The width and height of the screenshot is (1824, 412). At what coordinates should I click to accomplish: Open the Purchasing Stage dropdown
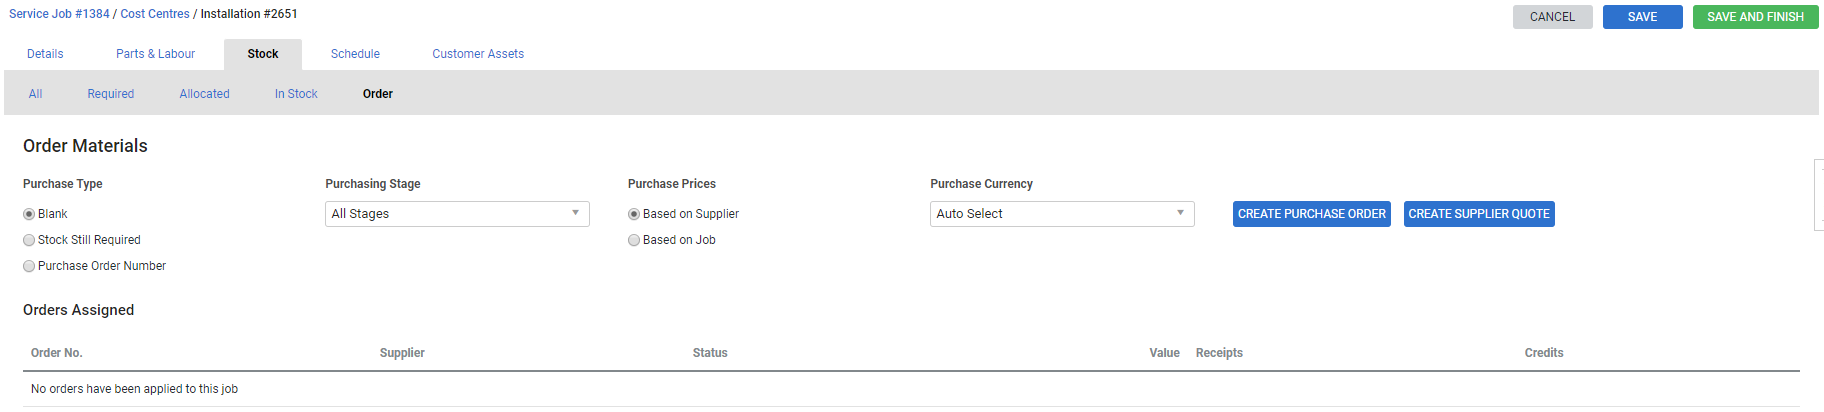pyautogui.click(x=457, y=214)
